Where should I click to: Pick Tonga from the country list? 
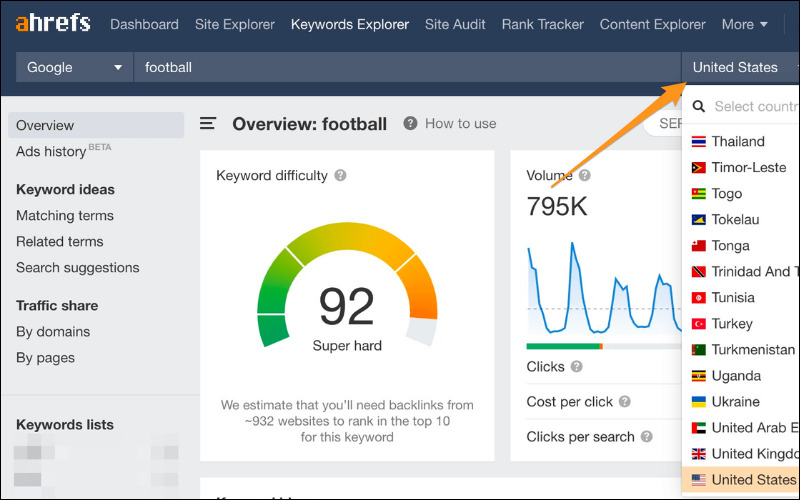coord(741,245)
